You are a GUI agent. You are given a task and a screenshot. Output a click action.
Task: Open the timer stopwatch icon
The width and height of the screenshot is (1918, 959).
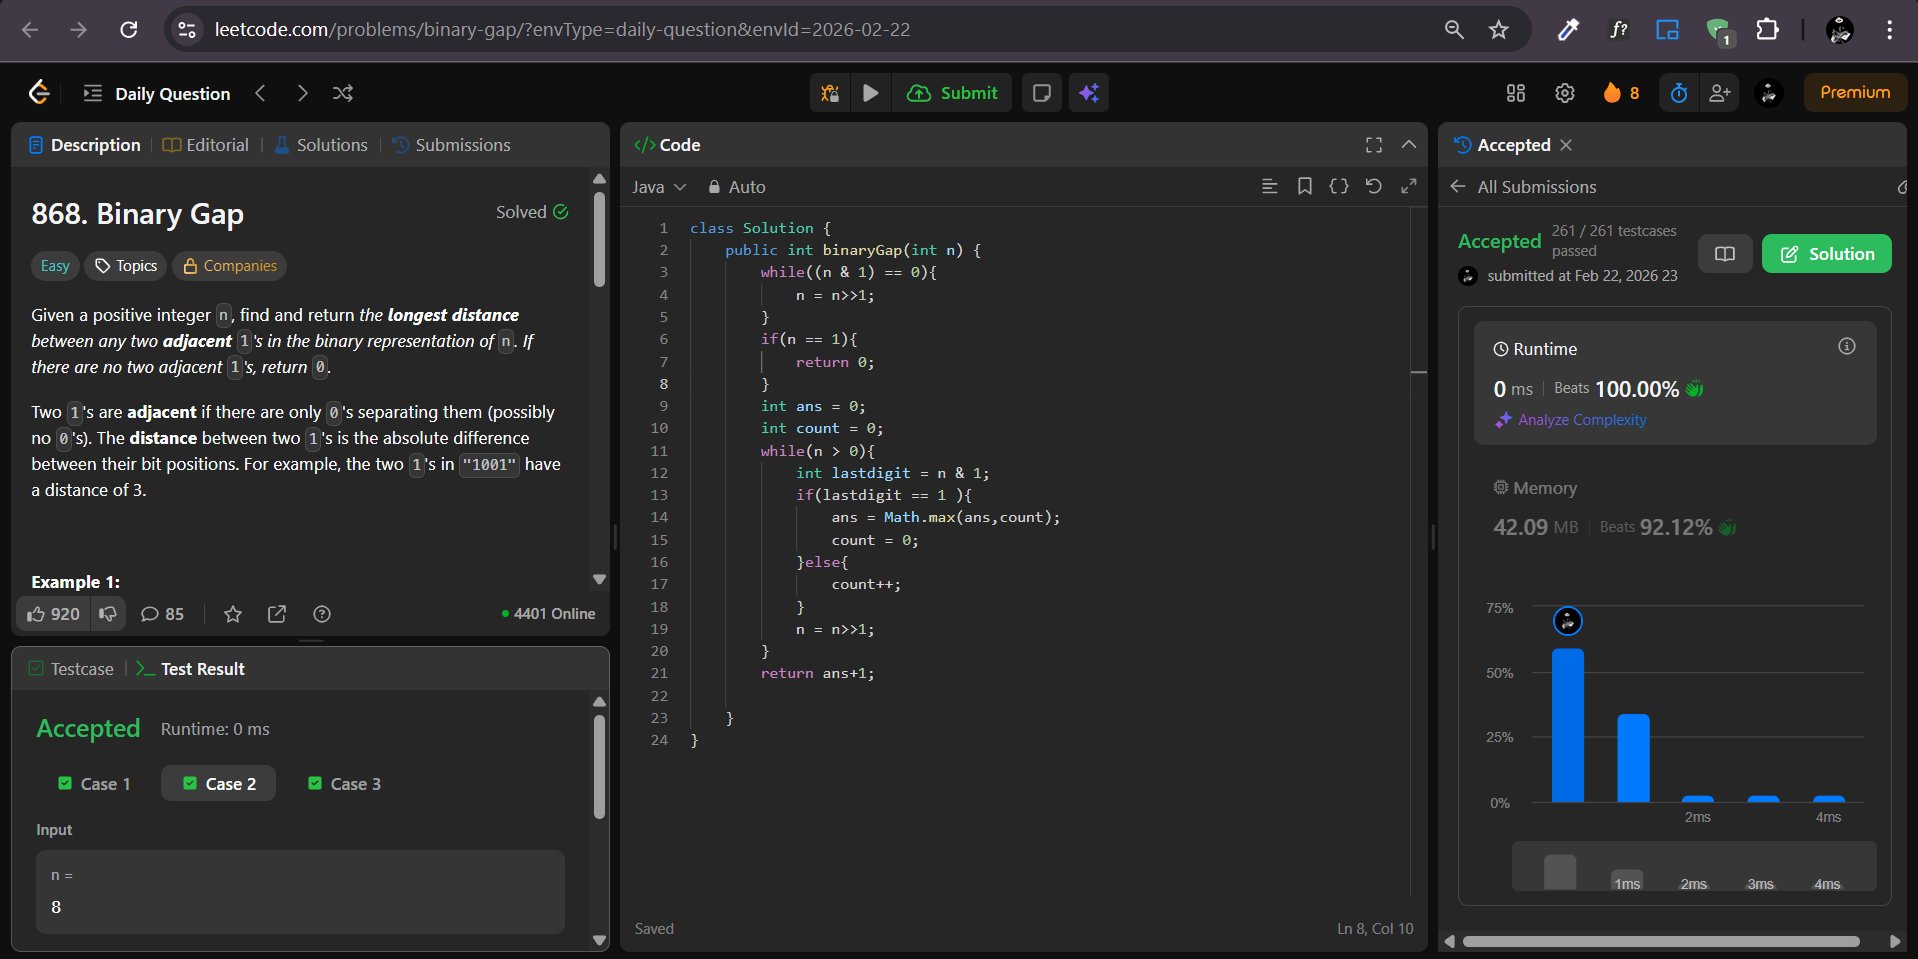coord(1679,93)
